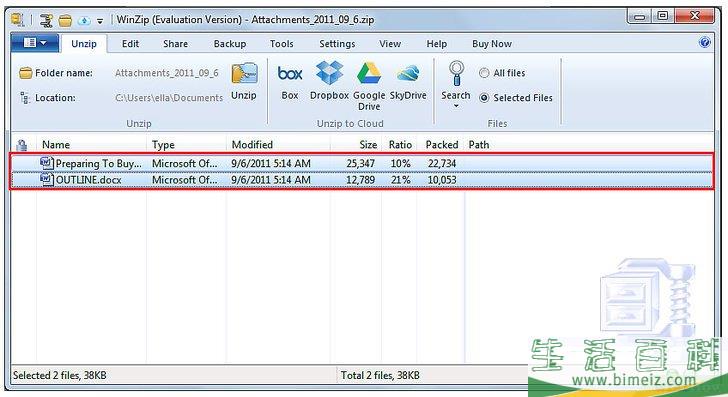Click the open folder quick access icon
Screen dimensions: 728x397
(65, 20)
